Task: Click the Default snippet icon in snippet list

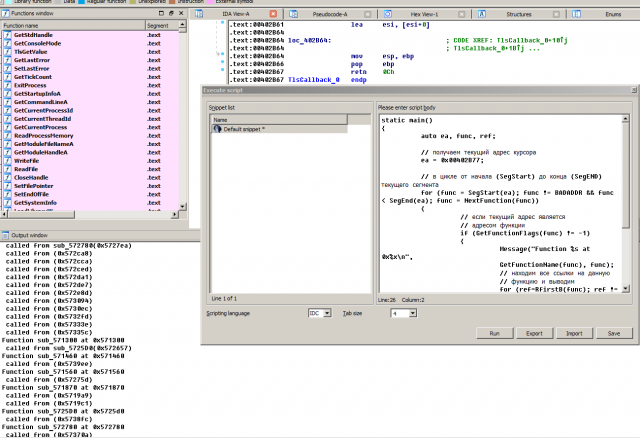Action: (x=217, y=129)
